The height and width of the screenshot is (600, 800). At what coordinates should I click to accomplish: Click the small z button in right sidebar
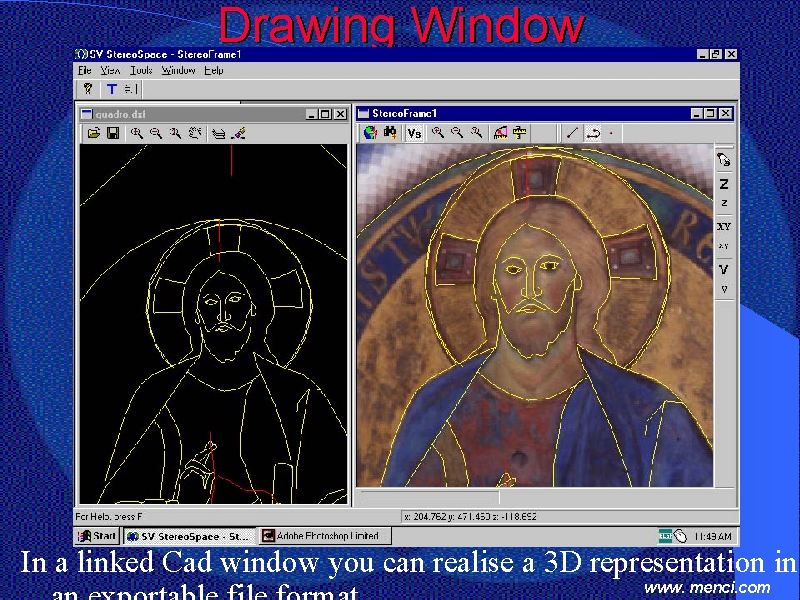[x=723, y=203]
